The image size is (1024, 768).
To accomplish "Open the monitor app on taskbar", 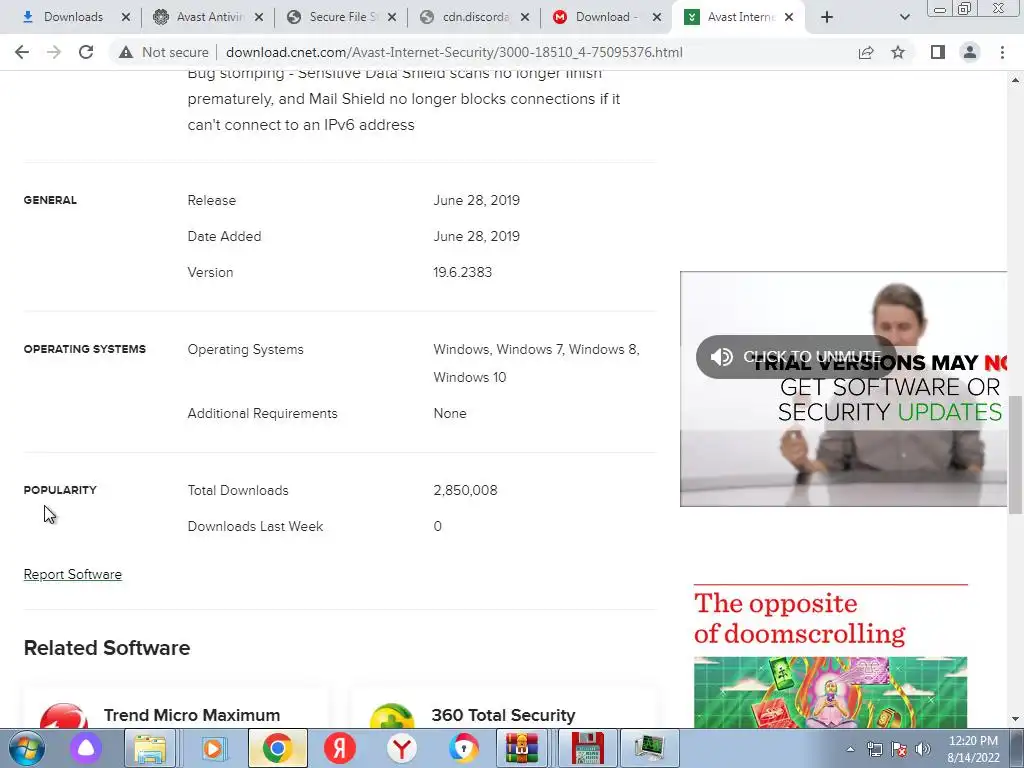I will click(648, 748).
